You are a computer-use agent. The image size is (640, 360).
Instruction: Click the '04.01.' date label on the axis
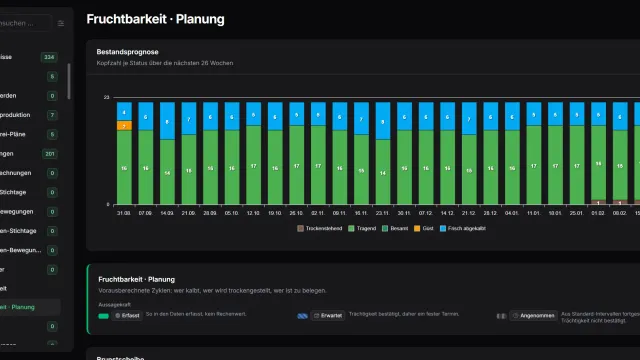click(512, 213)
